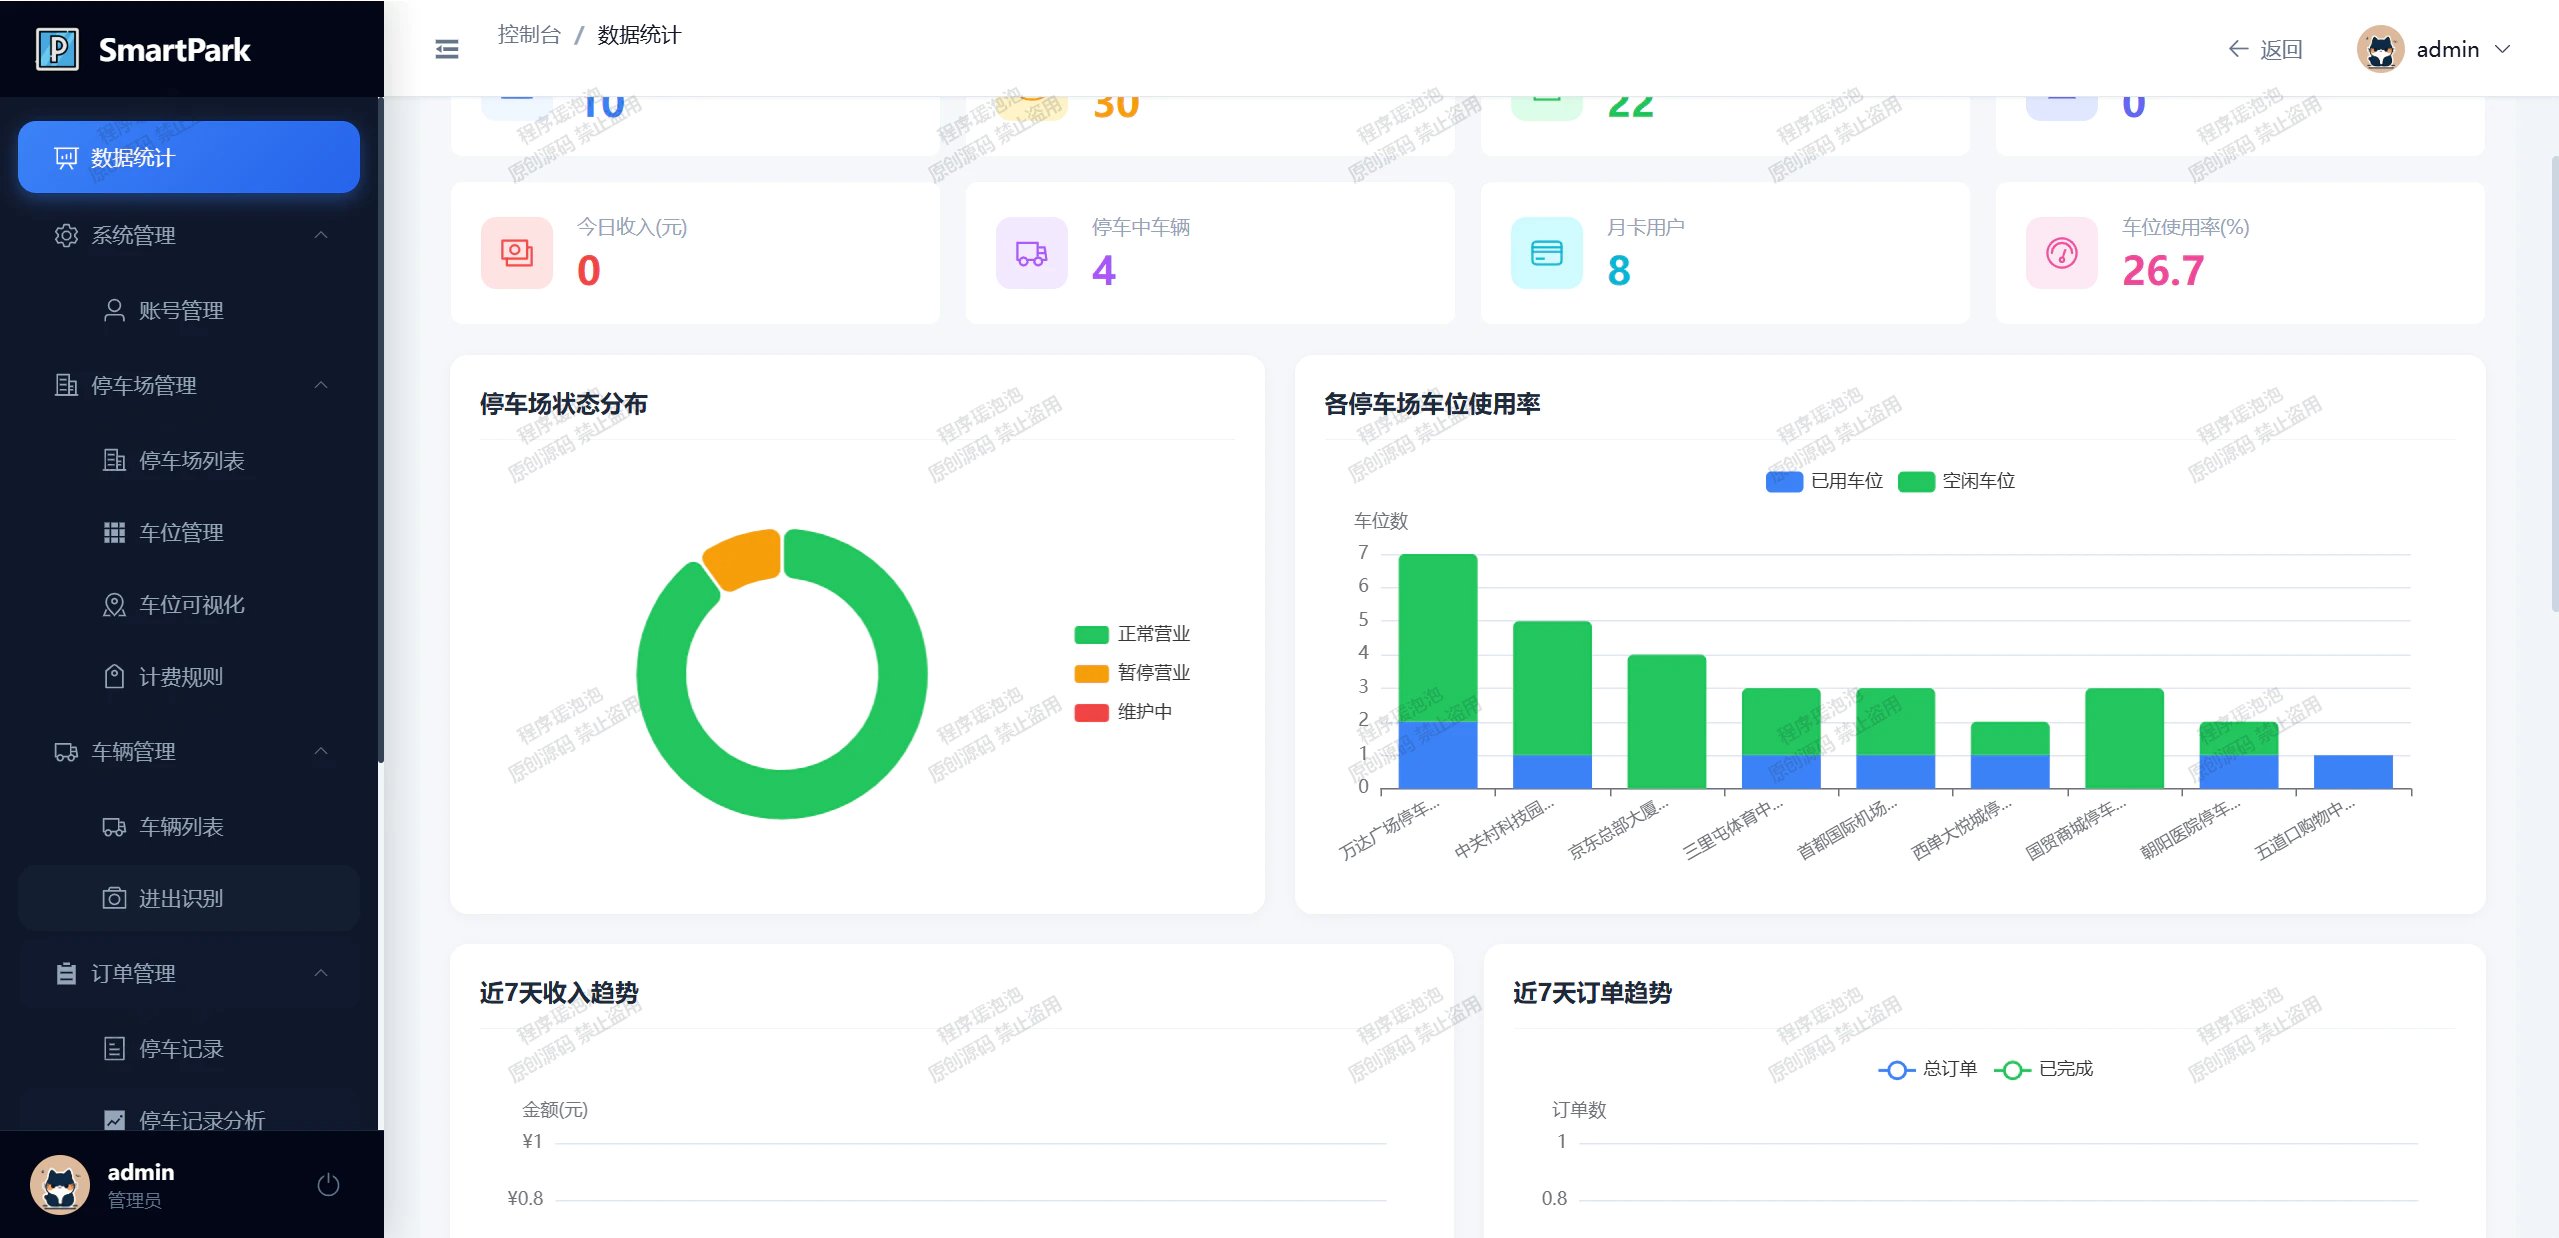Click the 停车场管理 building icon

click(x=66, y=385)
